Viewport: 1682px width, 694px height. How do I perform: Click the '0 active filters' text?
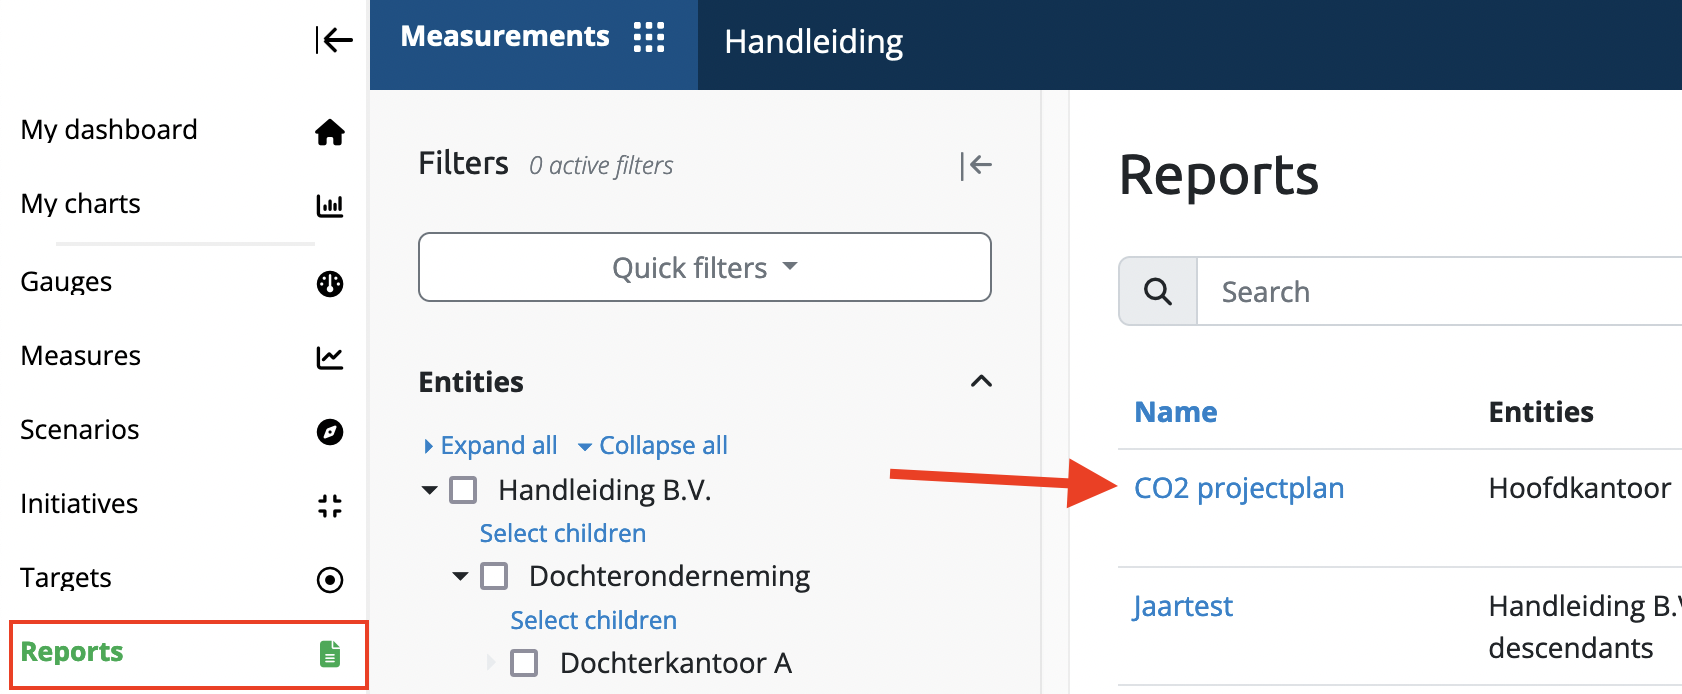click(601, 165)
